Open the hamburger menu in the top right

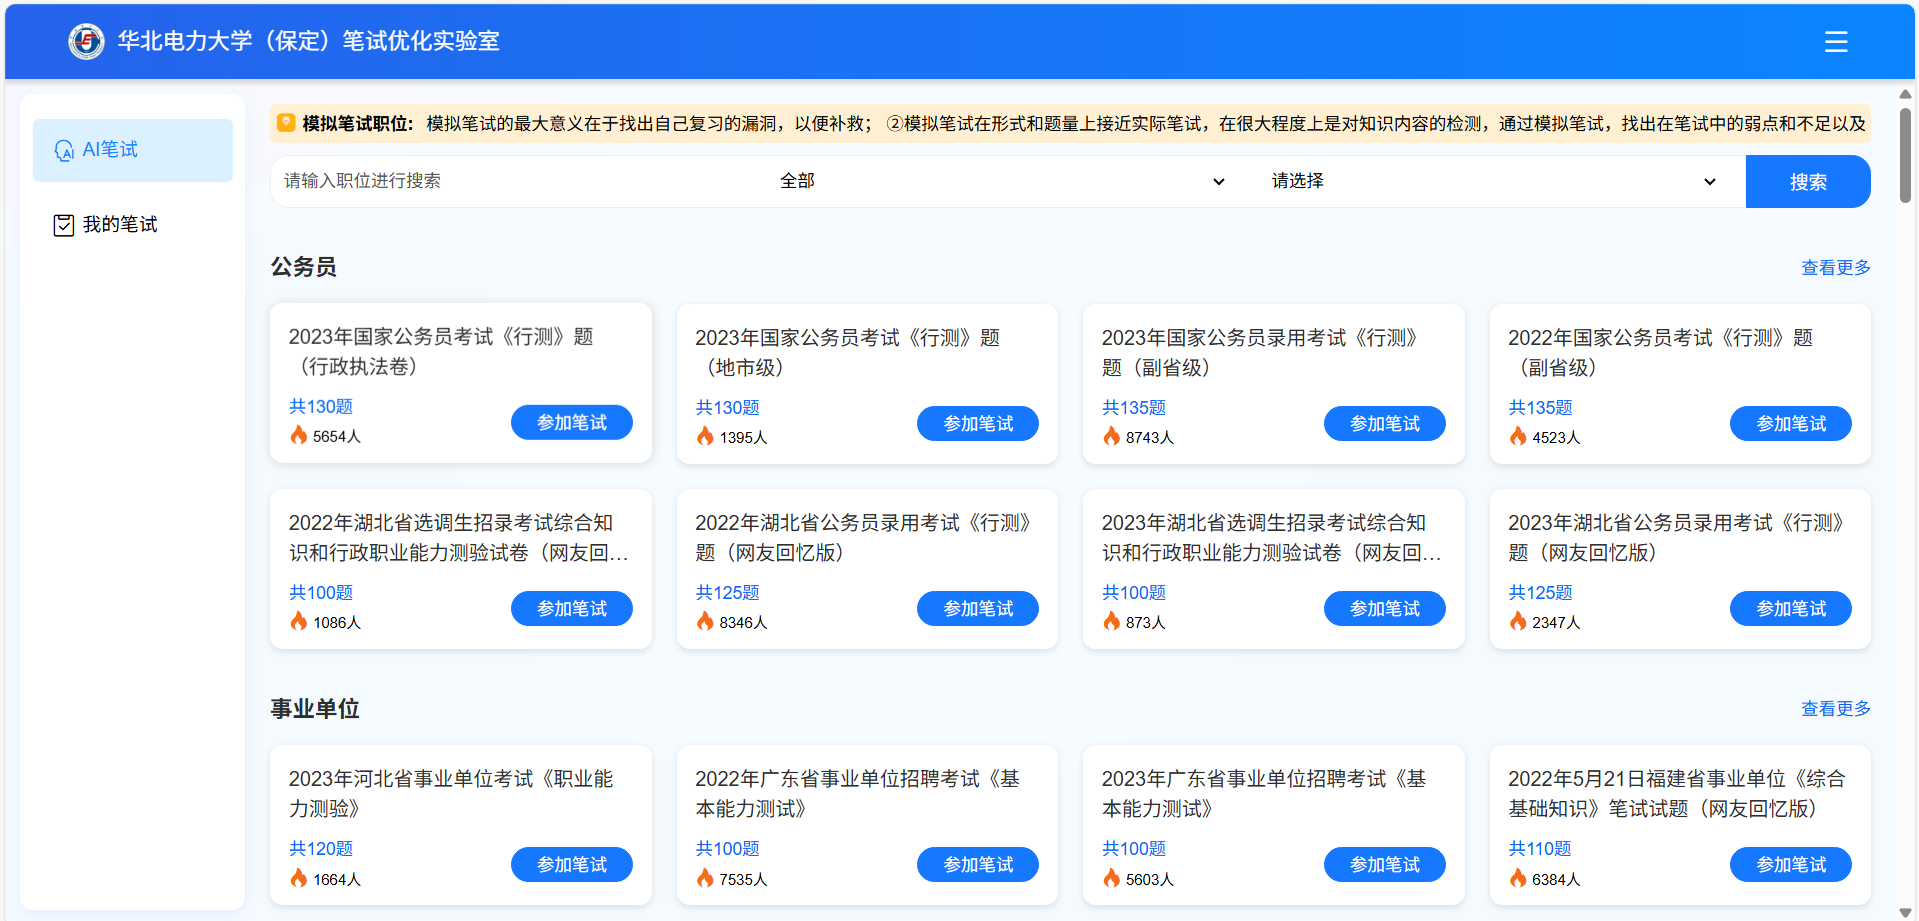(x=1836, y=41)
